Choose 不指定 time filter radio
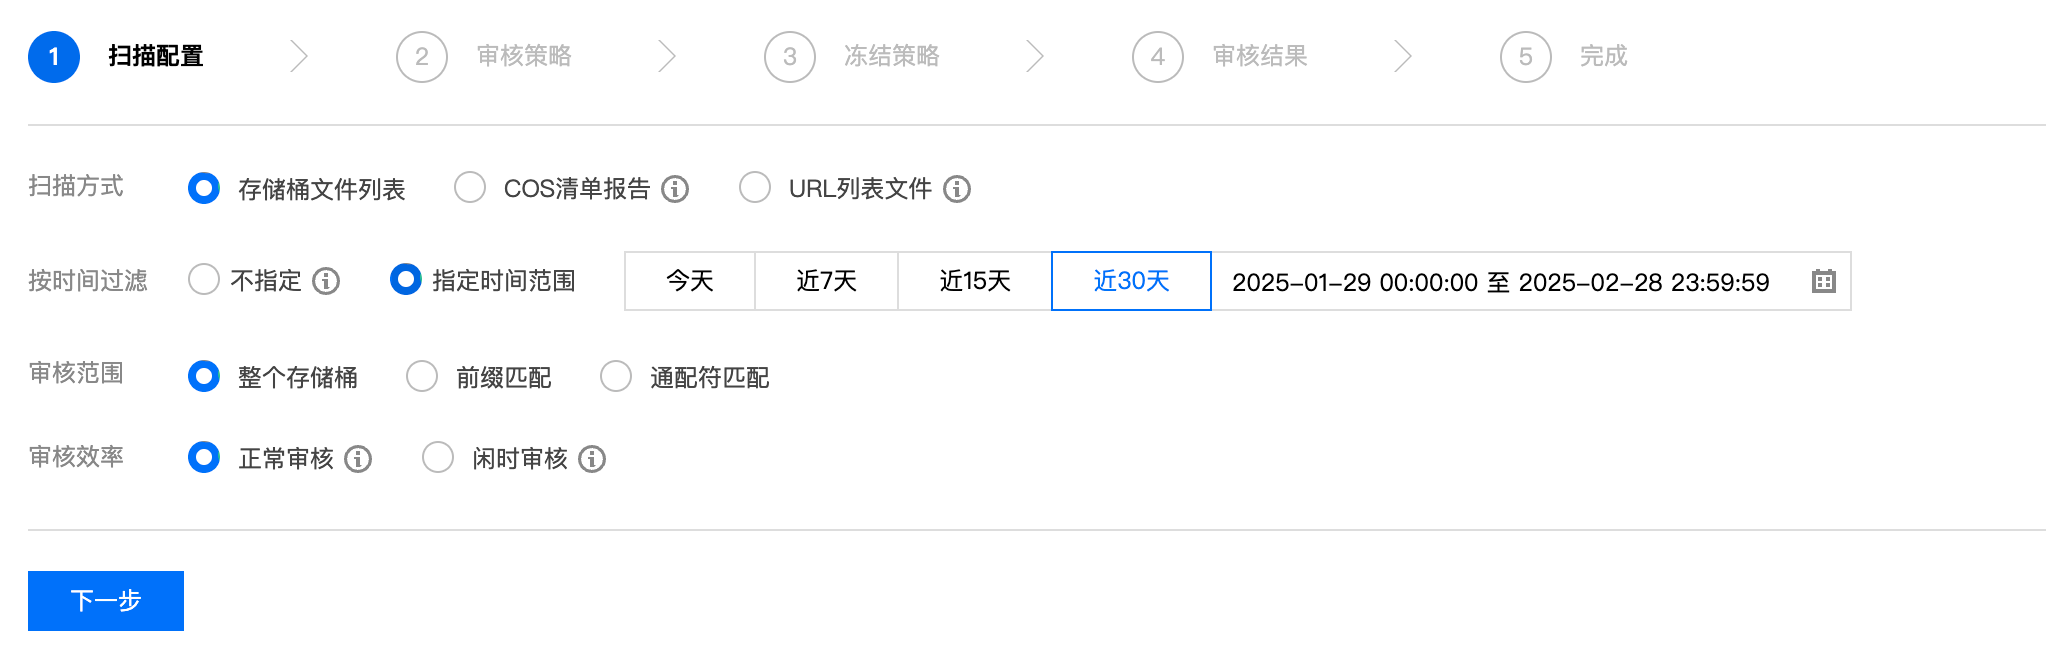 pos(204,280)
